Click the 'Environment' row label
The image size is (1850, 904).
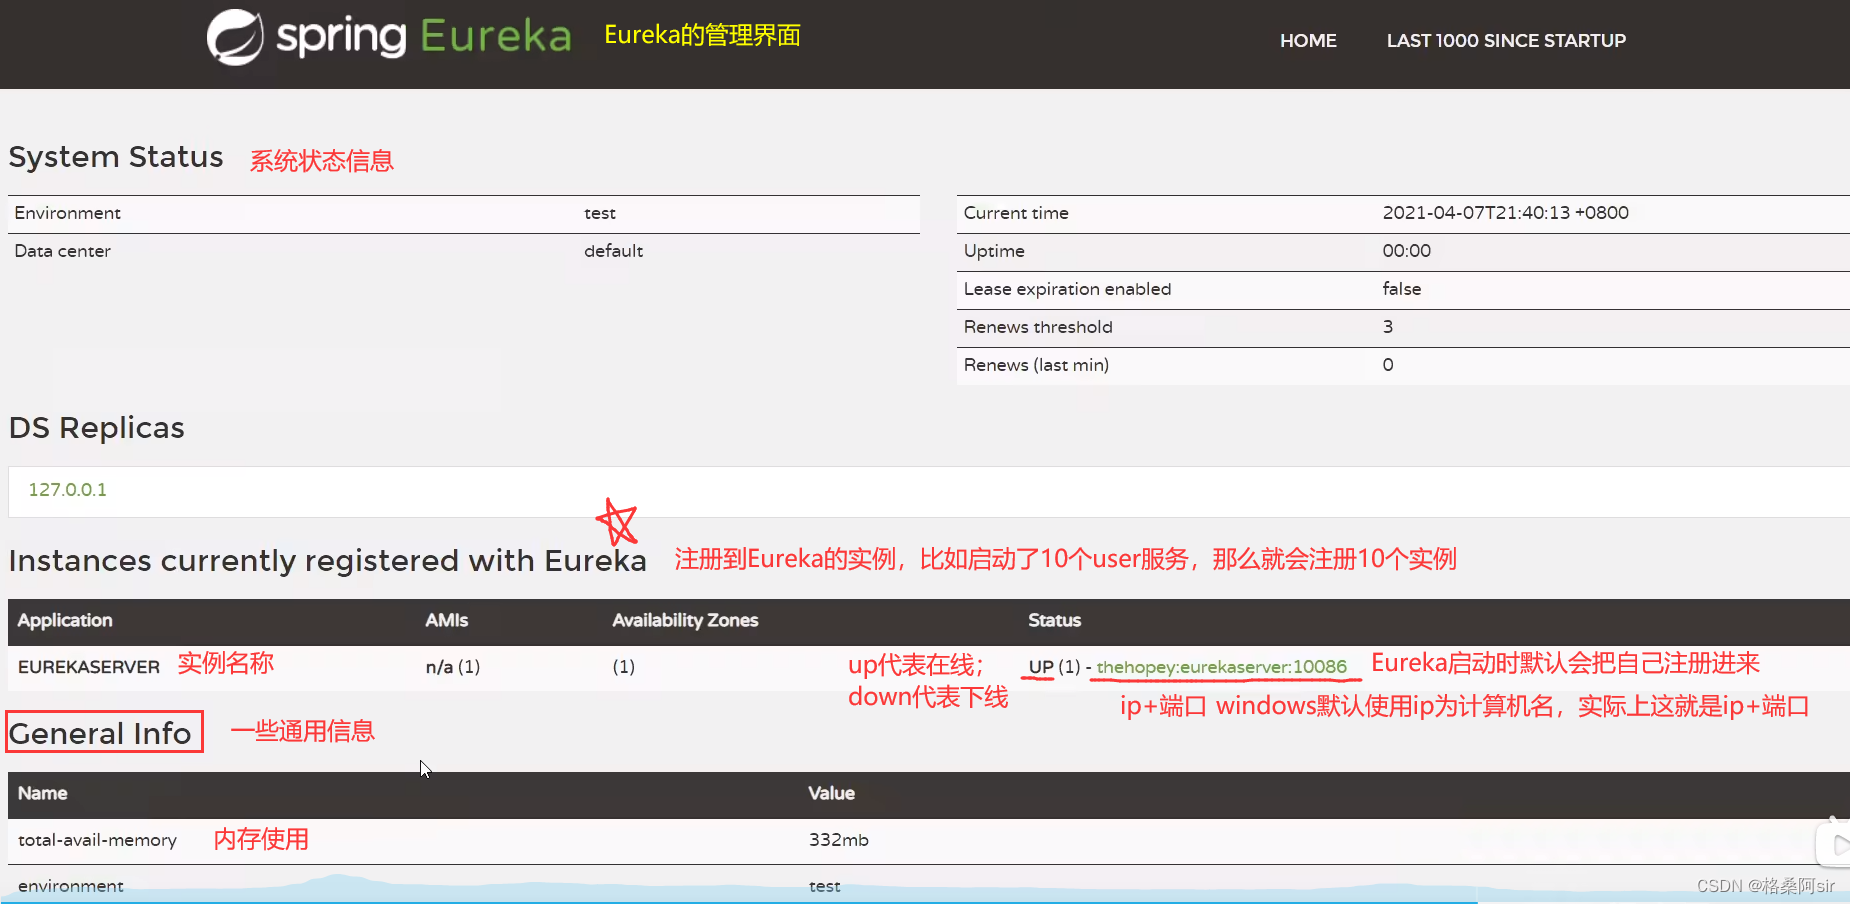pos(67,213)
